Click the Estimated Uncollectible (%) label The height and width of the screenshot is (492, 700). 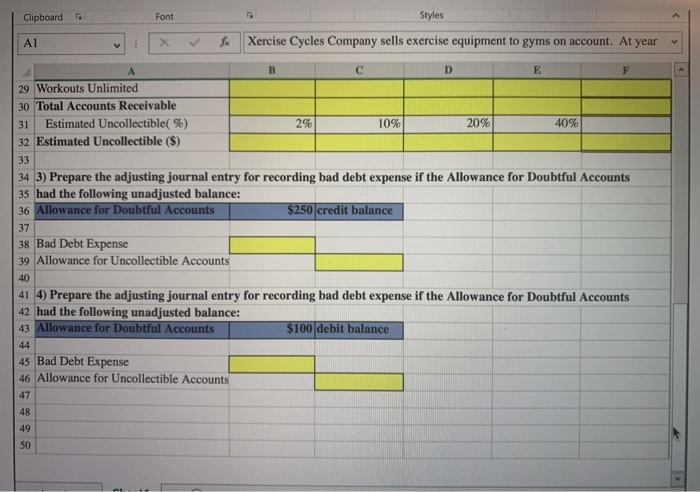coord(117,124)
